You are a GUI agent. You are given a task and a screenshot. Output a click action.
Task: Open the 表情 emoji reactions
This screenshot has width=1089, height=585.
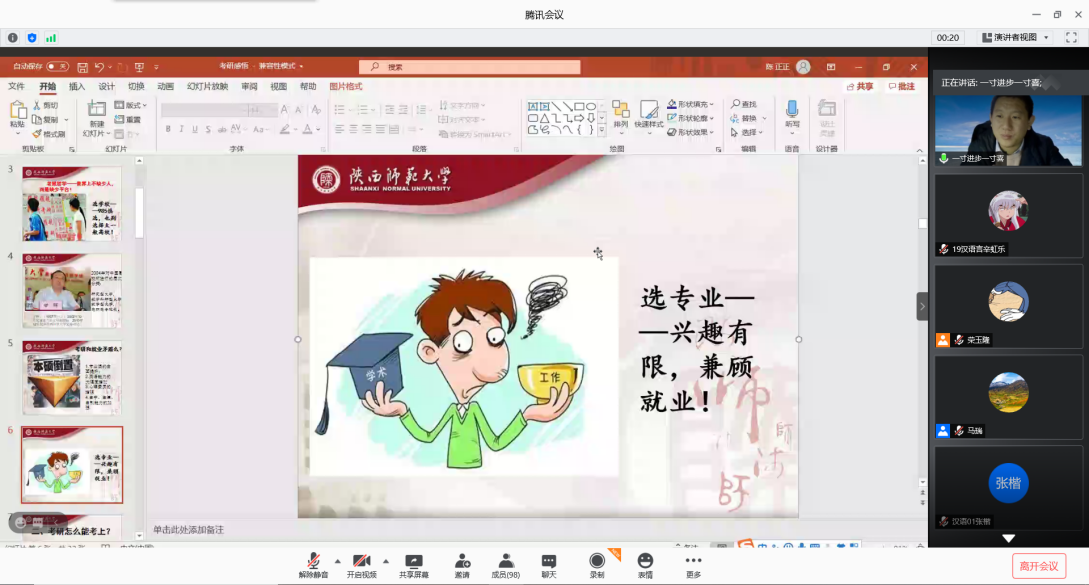(645, 563)
